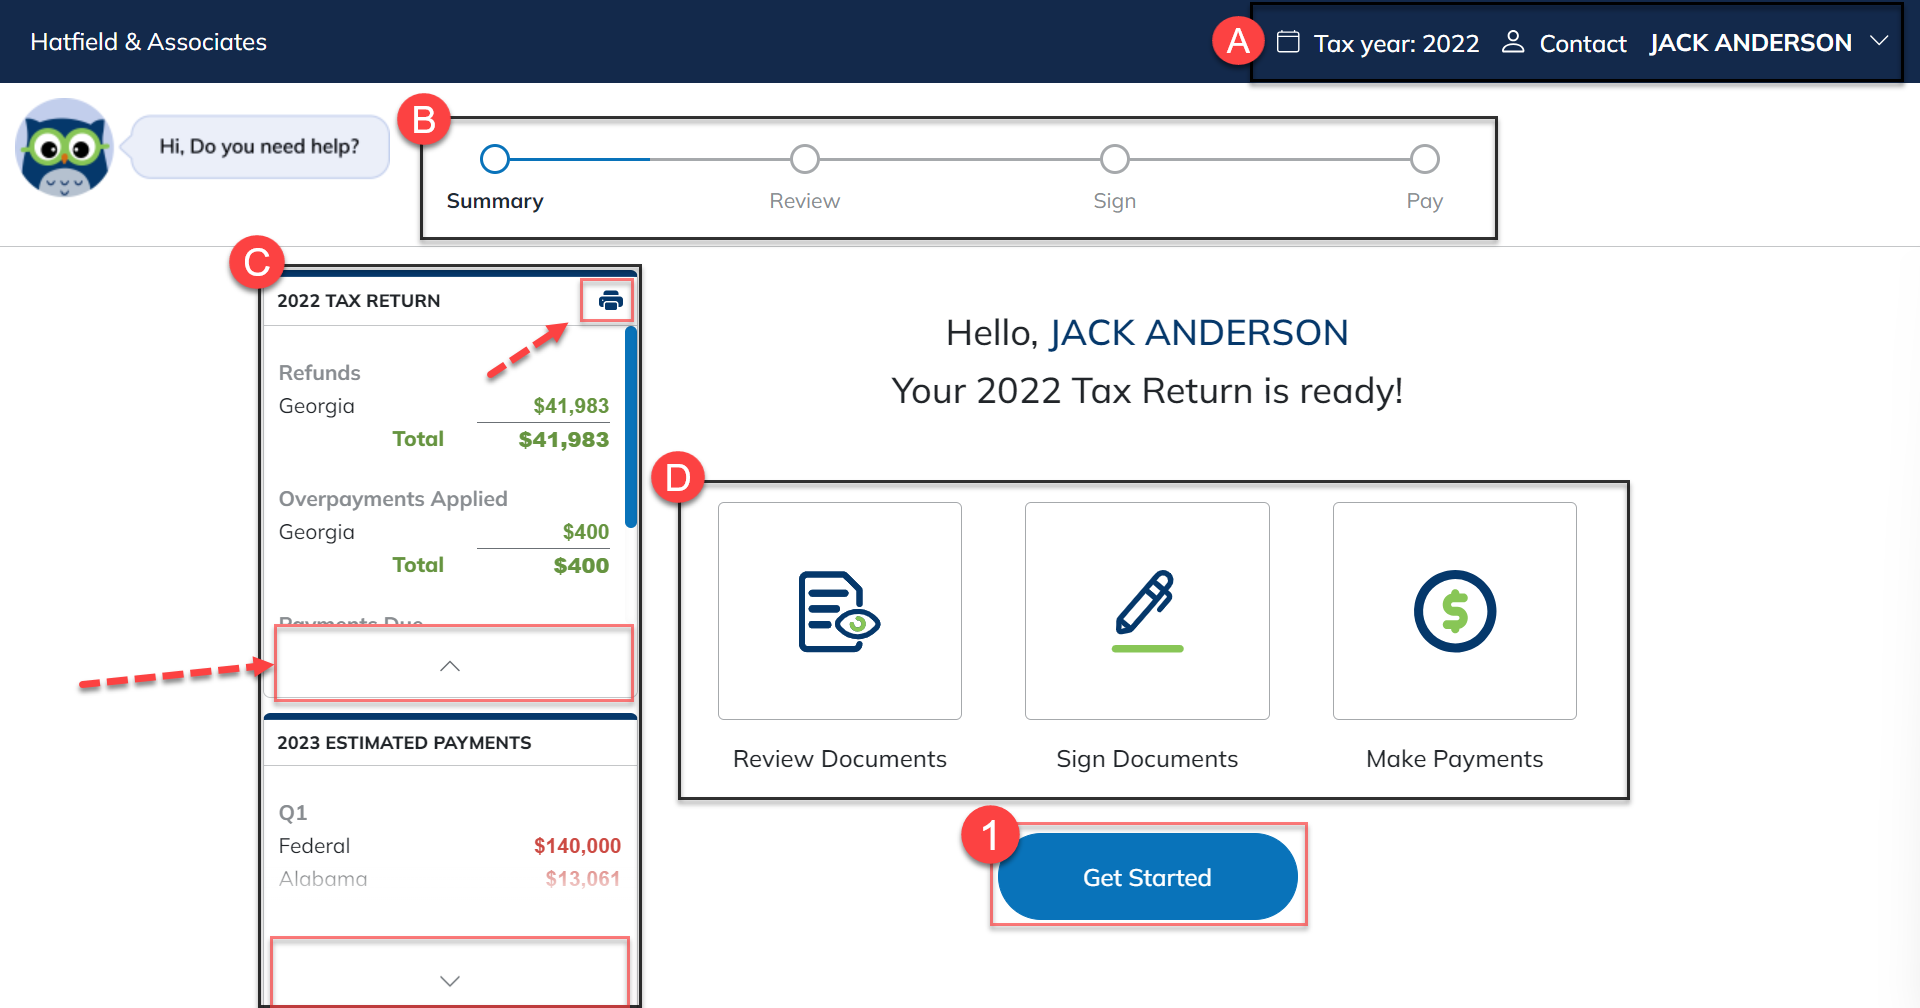Click the tax return panel scrollbar

click(x=631, y=426)
